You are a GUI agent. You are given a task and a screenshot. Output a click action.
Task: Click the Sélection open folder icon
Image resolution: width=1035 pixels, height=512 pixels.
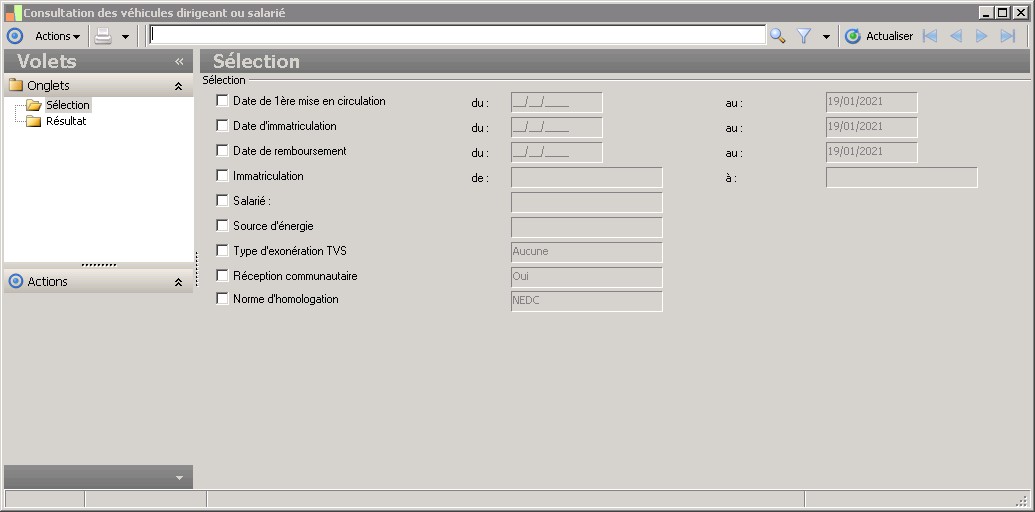coord(34,105)
